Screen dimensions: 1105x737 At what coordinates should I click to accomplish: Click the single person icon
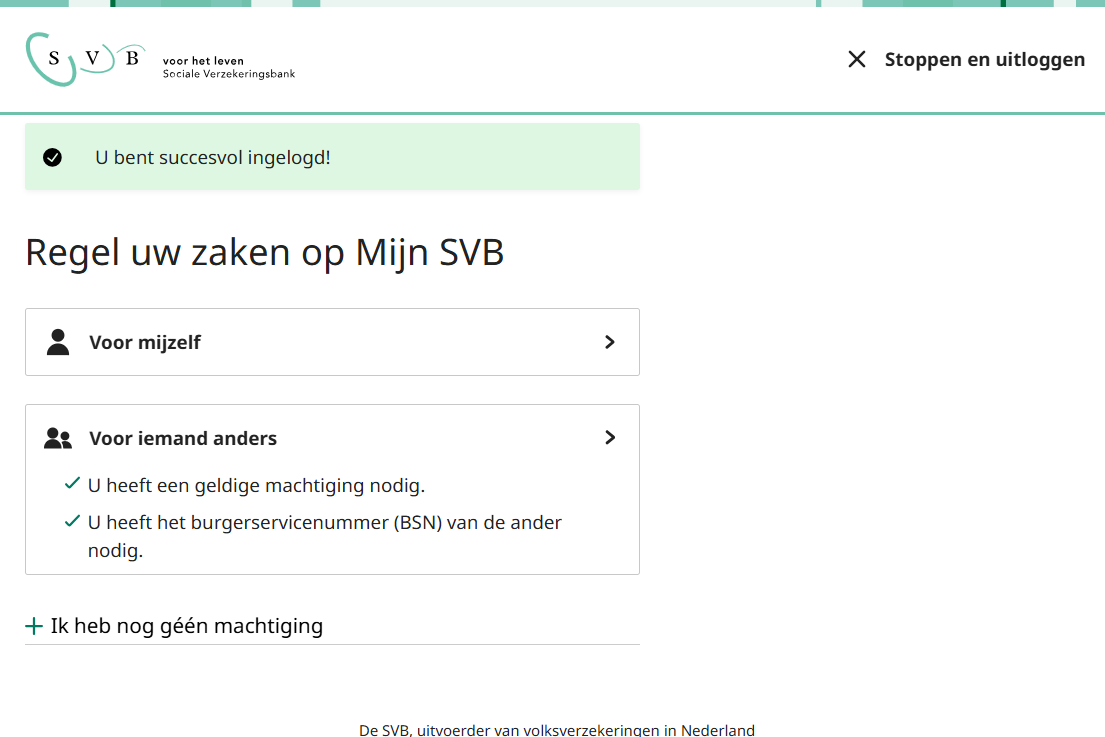(x=58, y=342)
